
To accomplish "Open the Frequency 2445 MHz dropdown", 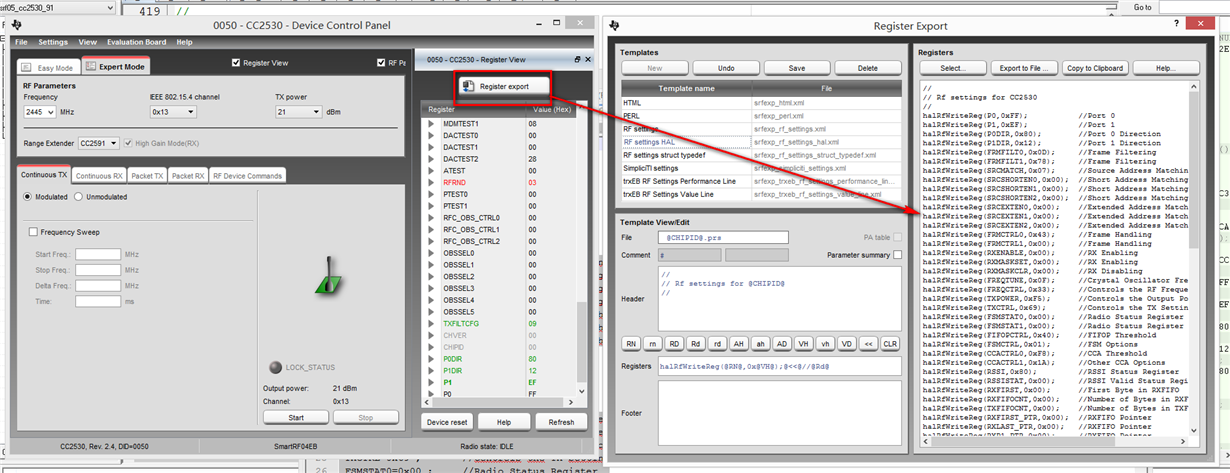I will tap(40, 113).
